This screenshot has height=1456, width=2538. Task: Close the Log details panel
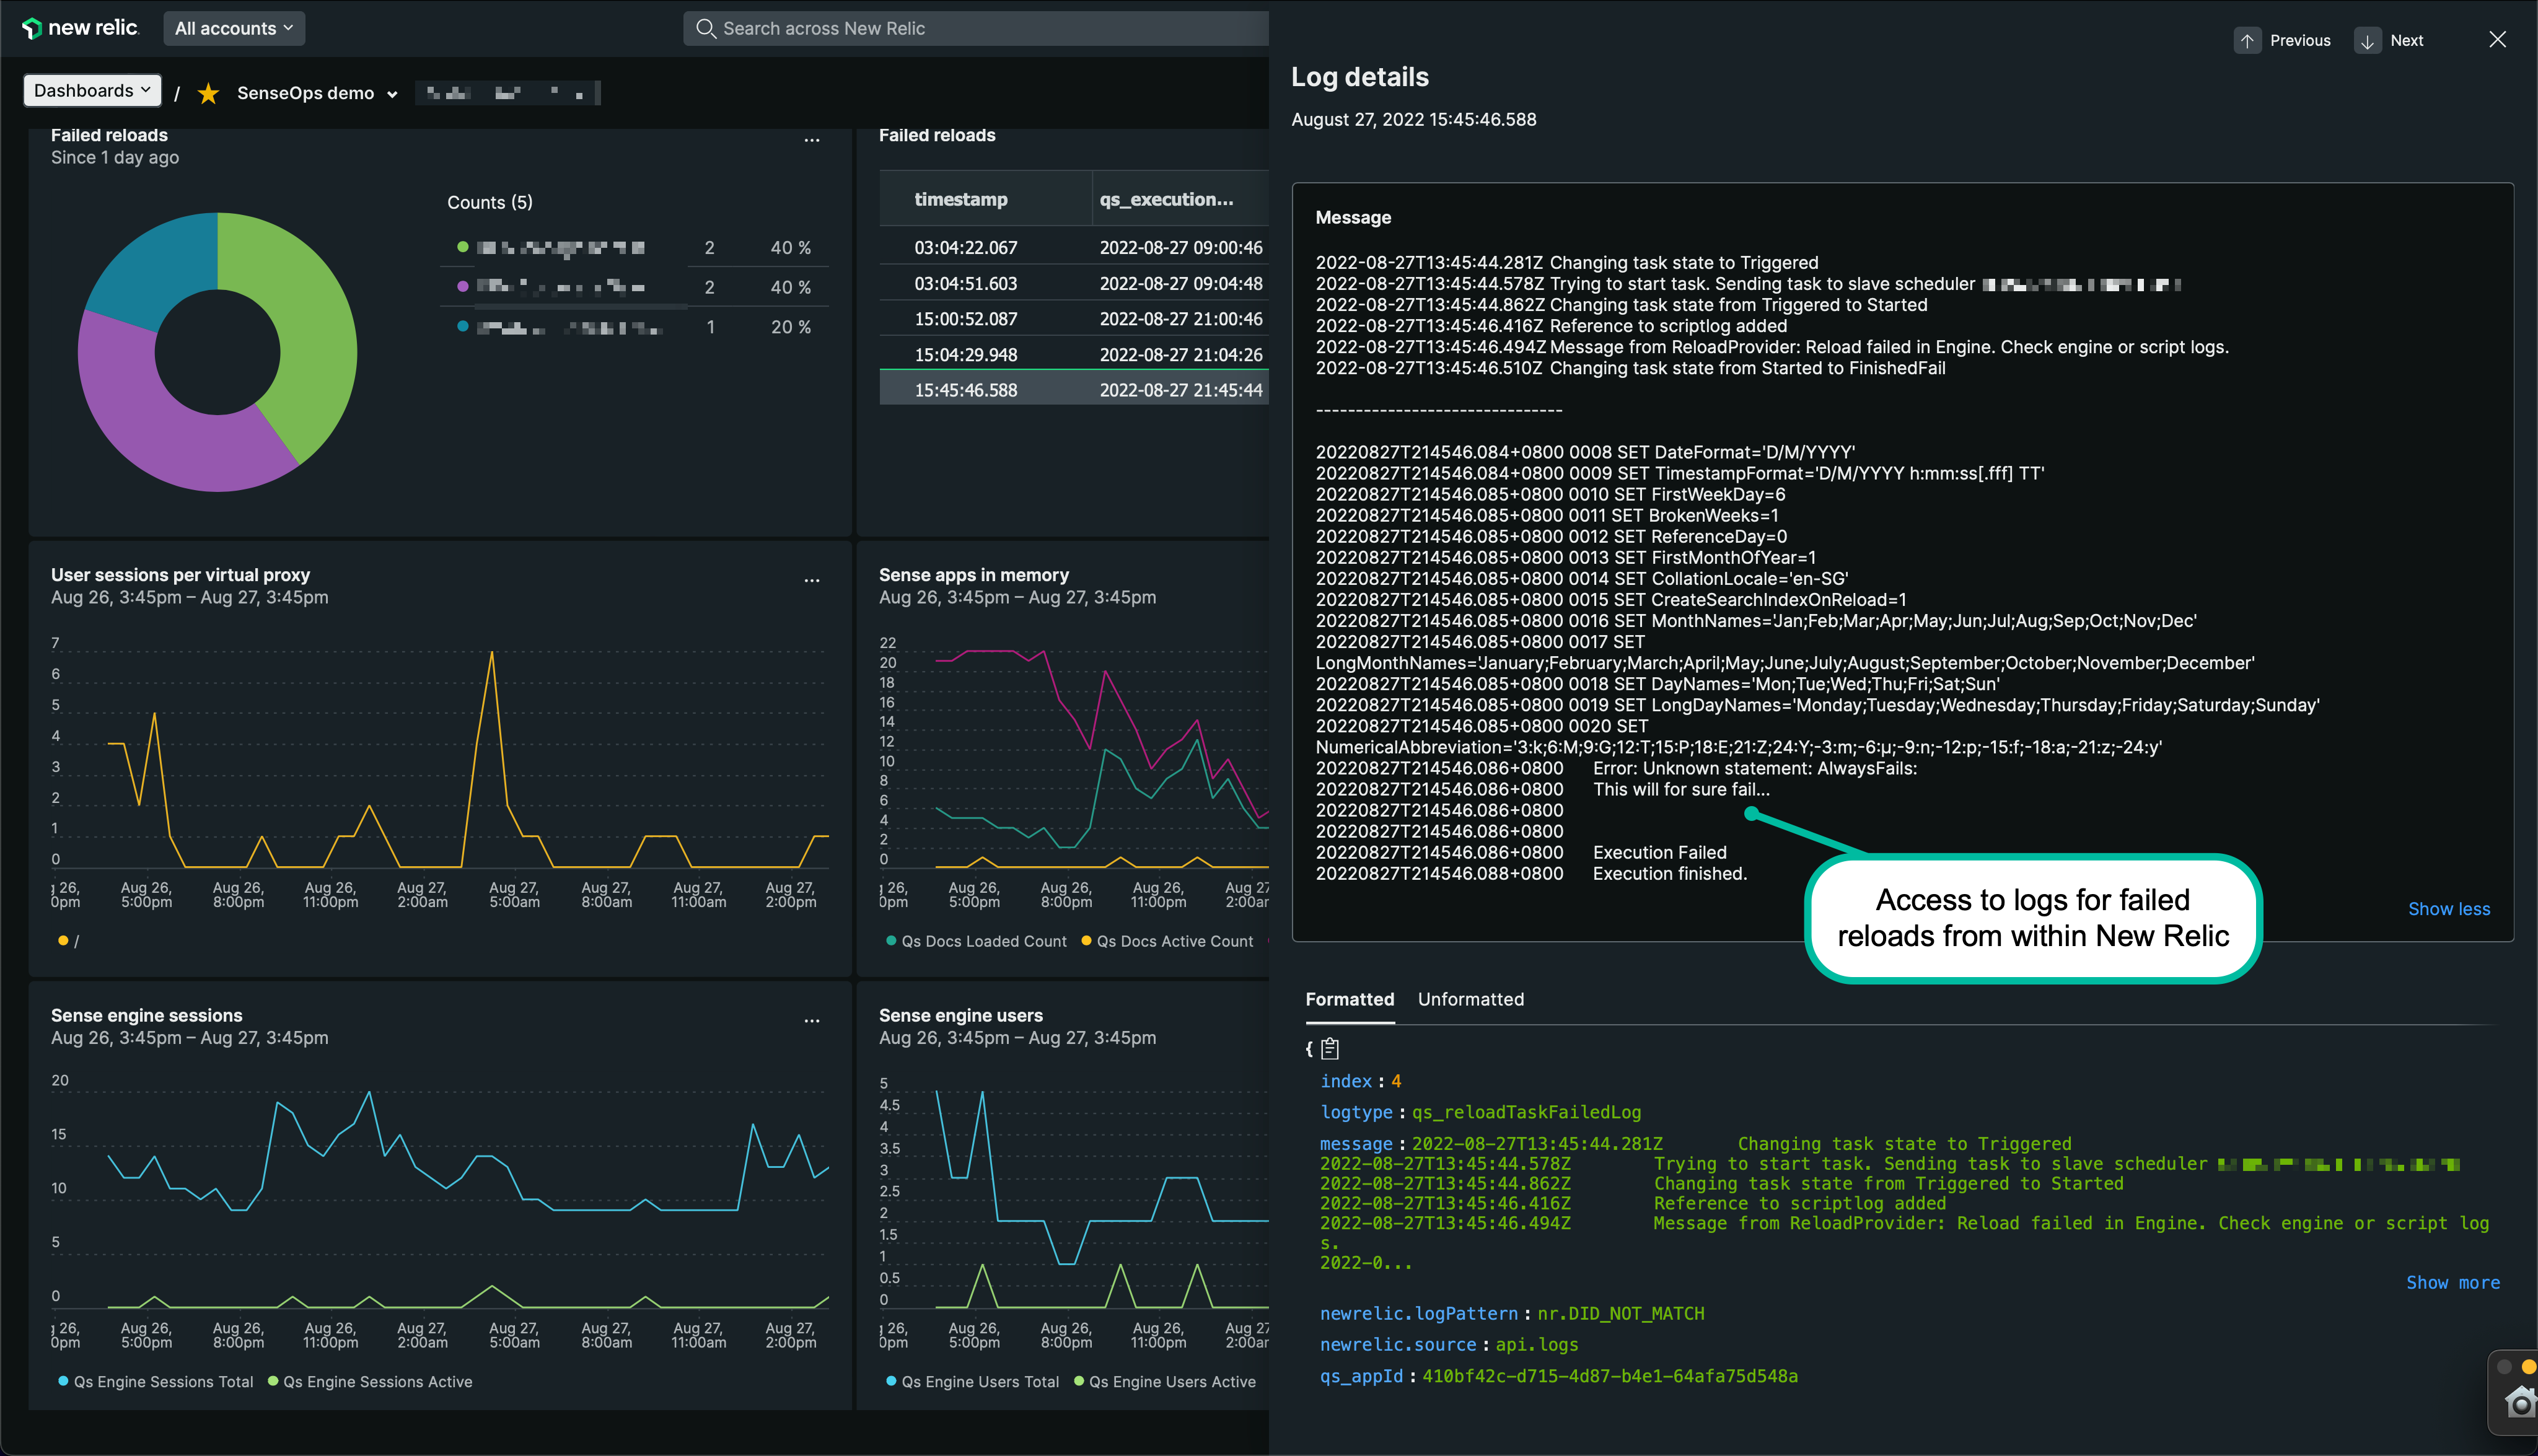(x=2497, y=40)
